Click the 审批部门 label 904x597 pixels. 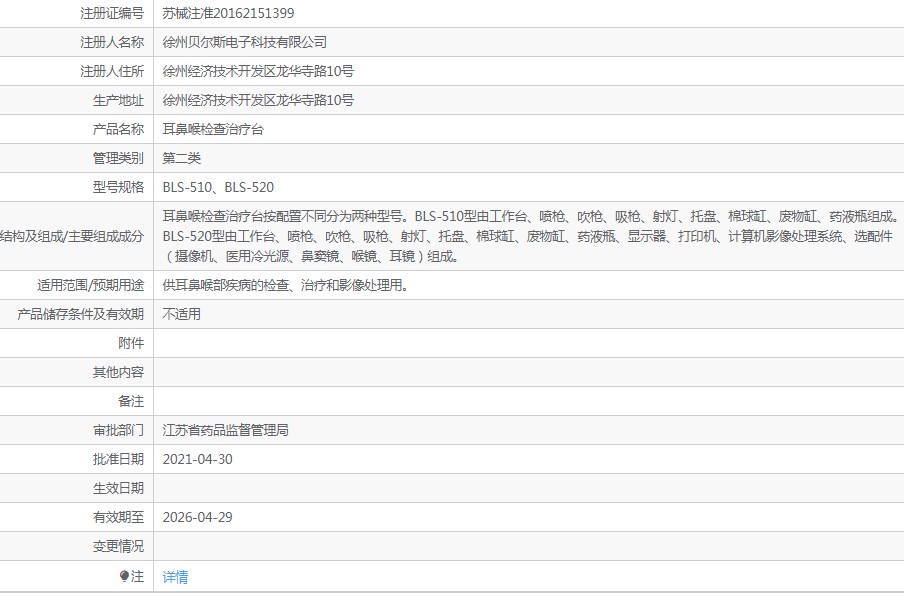click(118, 430)
